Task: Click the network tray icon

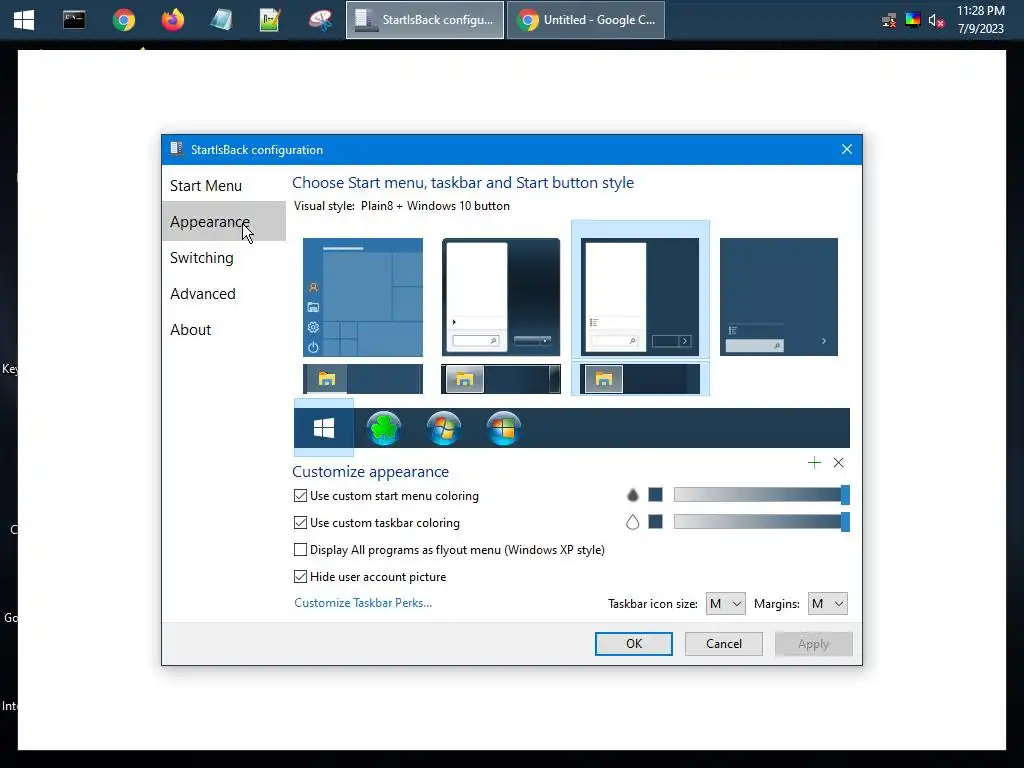Action: tap(888, 21)
